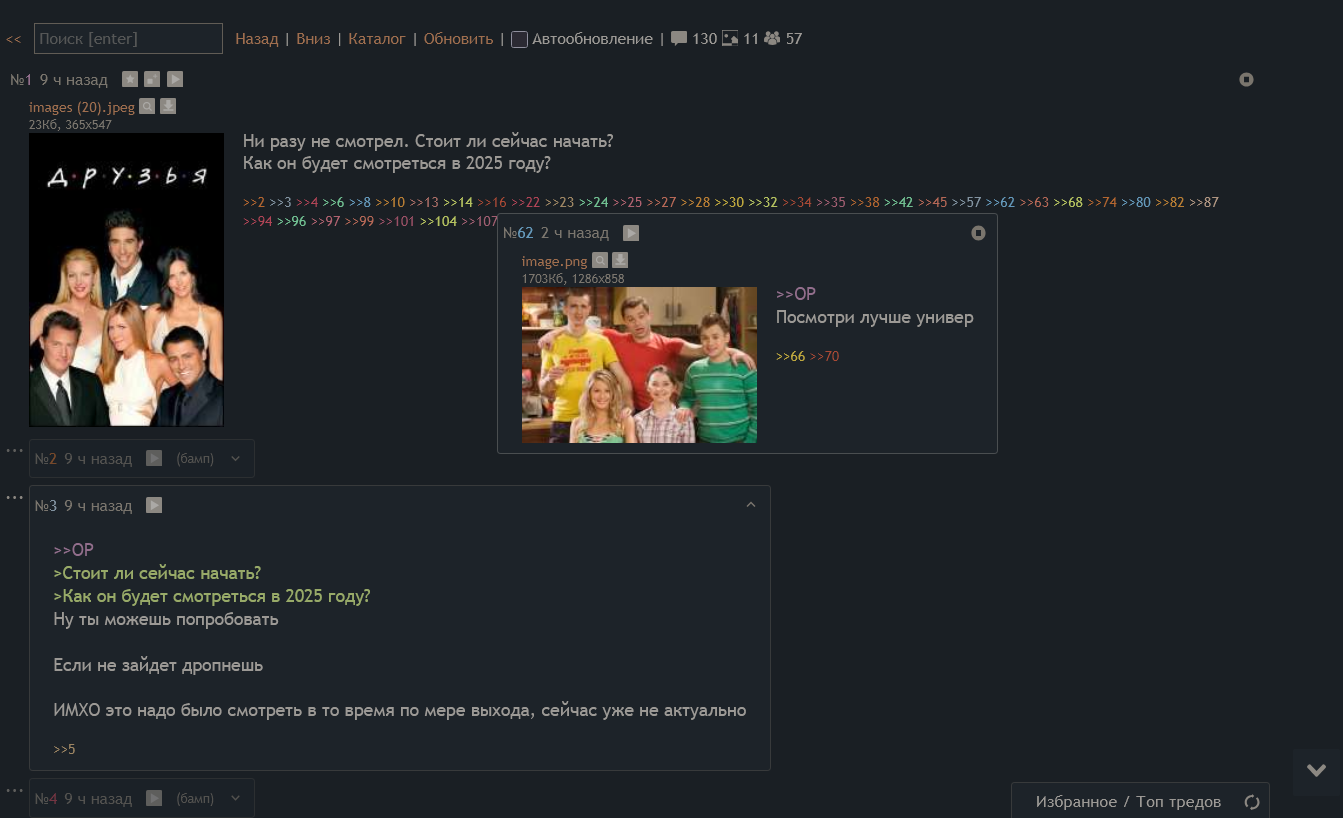
Task: Click the post number №62 link
Action: coord(518,233)
